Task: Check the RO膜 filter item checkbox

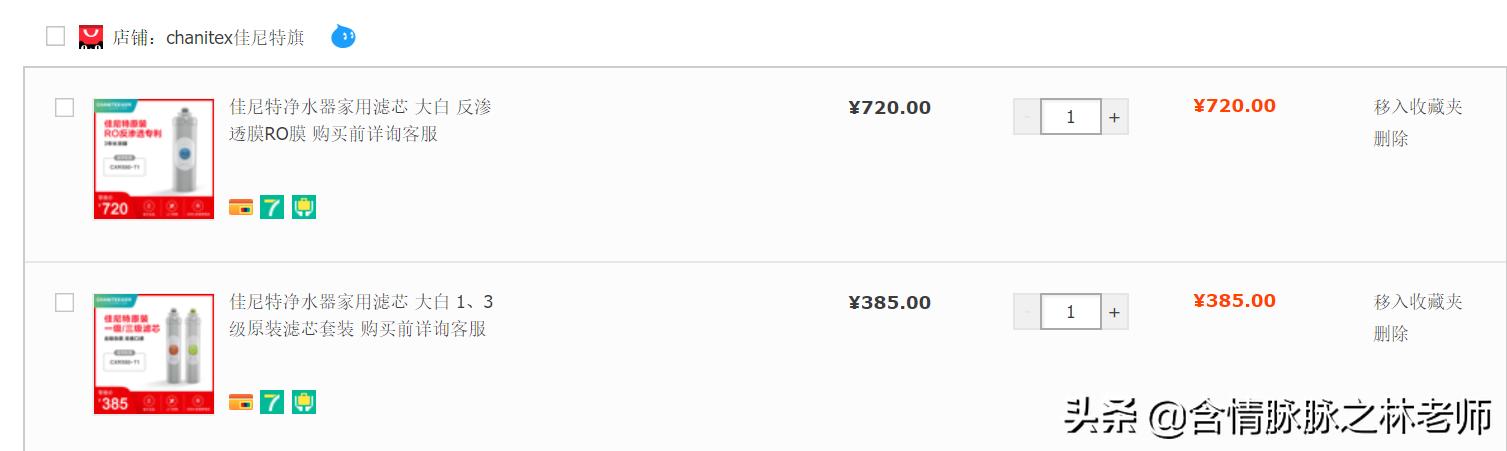Action: pyautogui.click(x=64, y=107)
